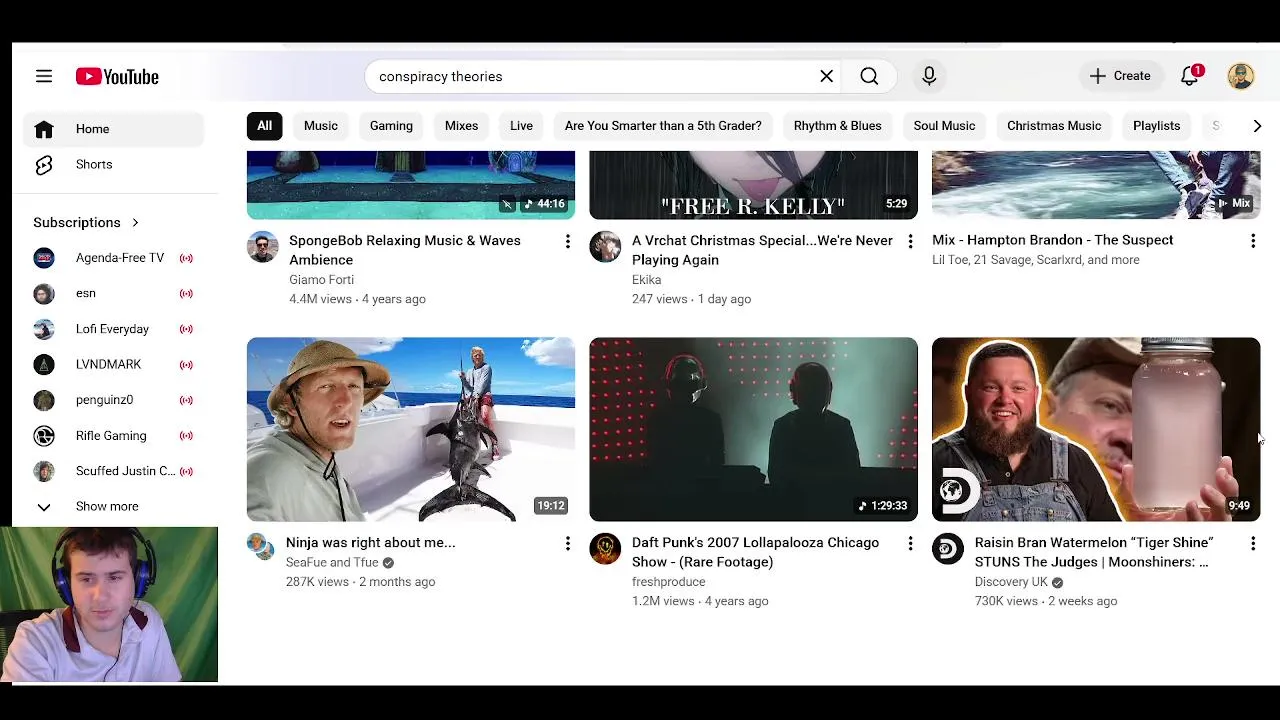Open options for Raisin Bran Watermelon video
This screenshot has width=1280, height=720.
pos(1253,543)
